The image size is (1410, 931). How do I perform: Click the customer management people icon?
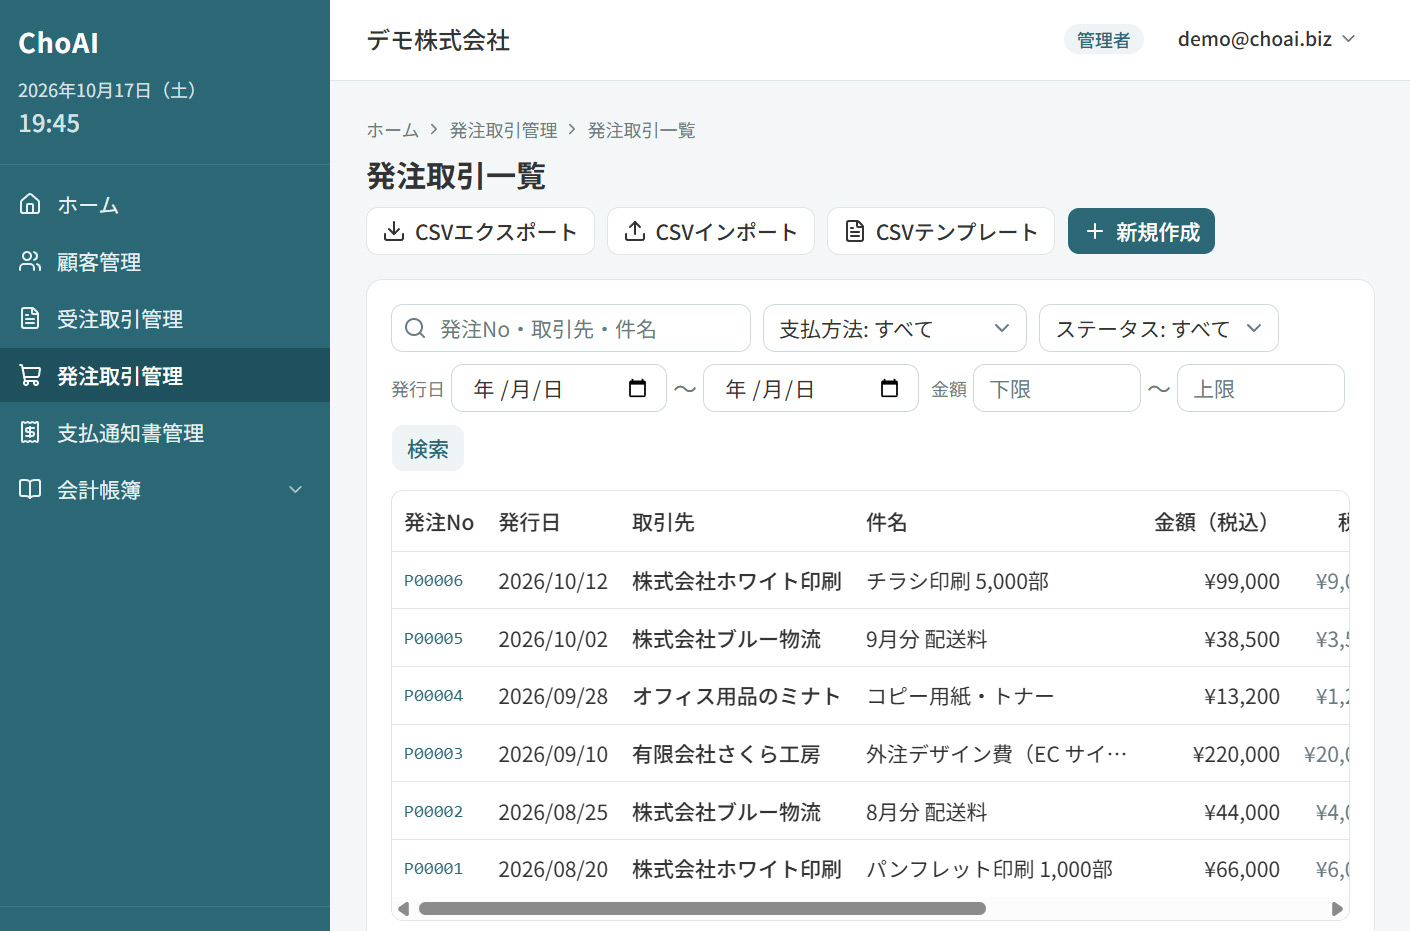tap(30, 261)
